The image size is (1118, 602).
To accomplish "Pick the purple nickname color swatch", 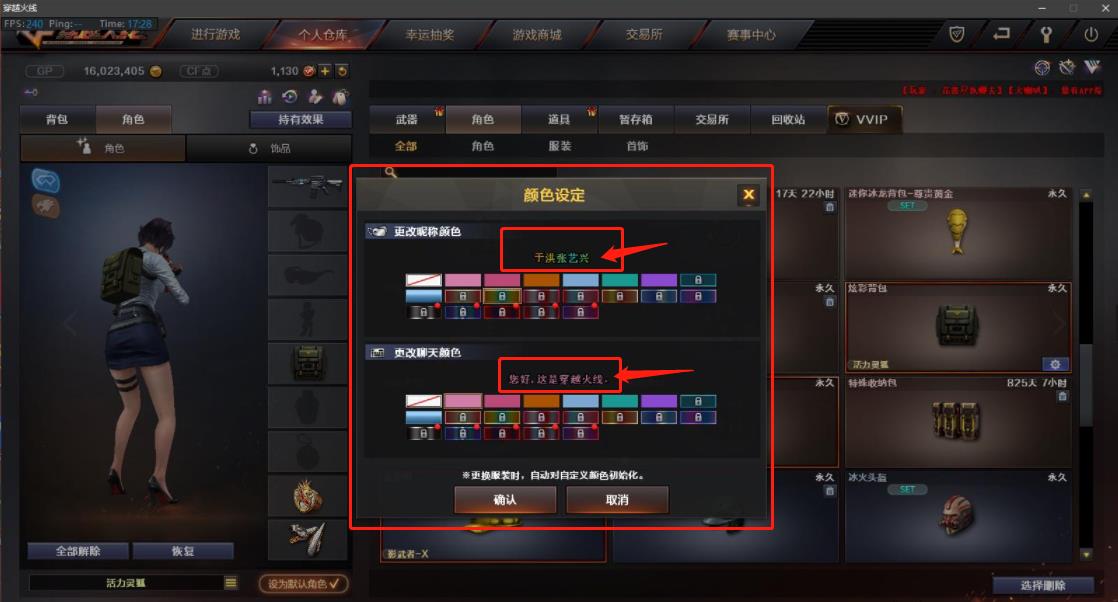I will pos(659,280).
